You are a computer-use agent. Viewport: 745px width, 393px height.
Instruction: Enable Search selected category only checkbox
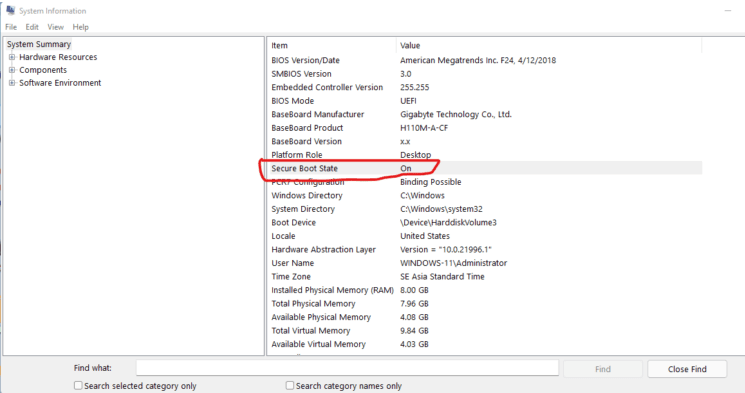click(78, 385)
